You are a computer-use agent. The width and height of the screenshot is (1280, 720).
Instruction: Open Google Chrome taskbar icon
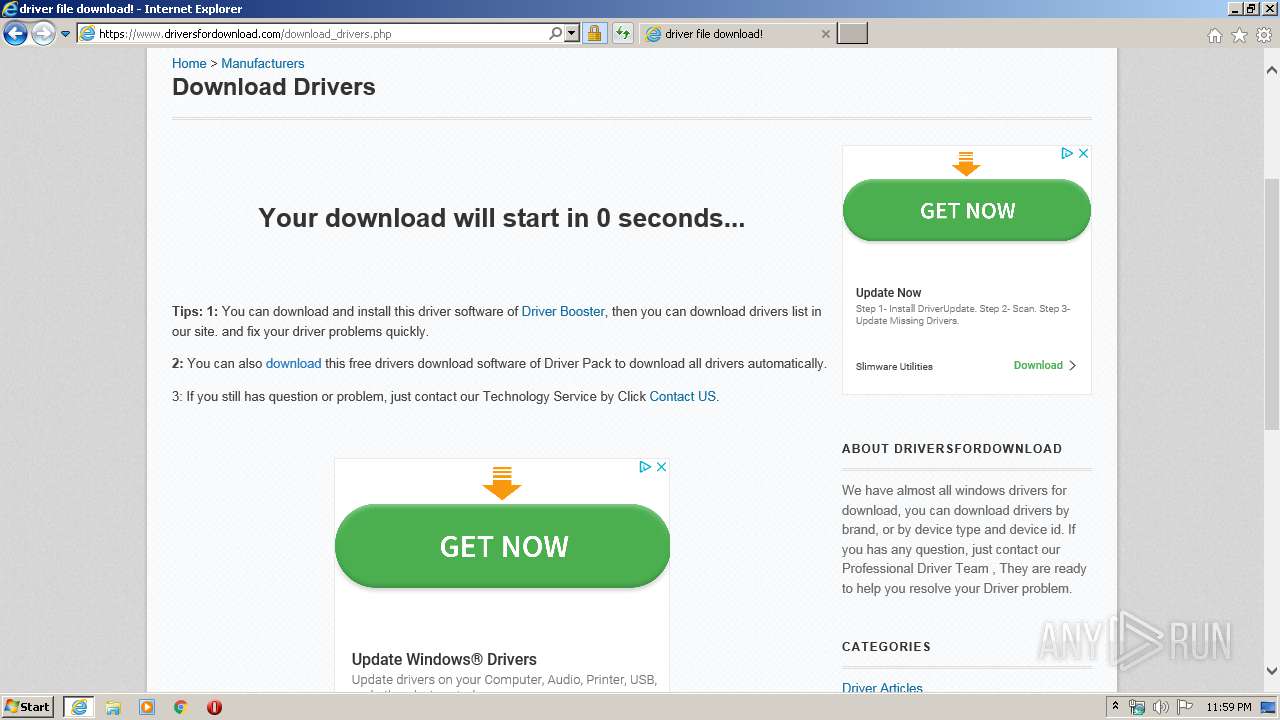[x=181, y=707]
